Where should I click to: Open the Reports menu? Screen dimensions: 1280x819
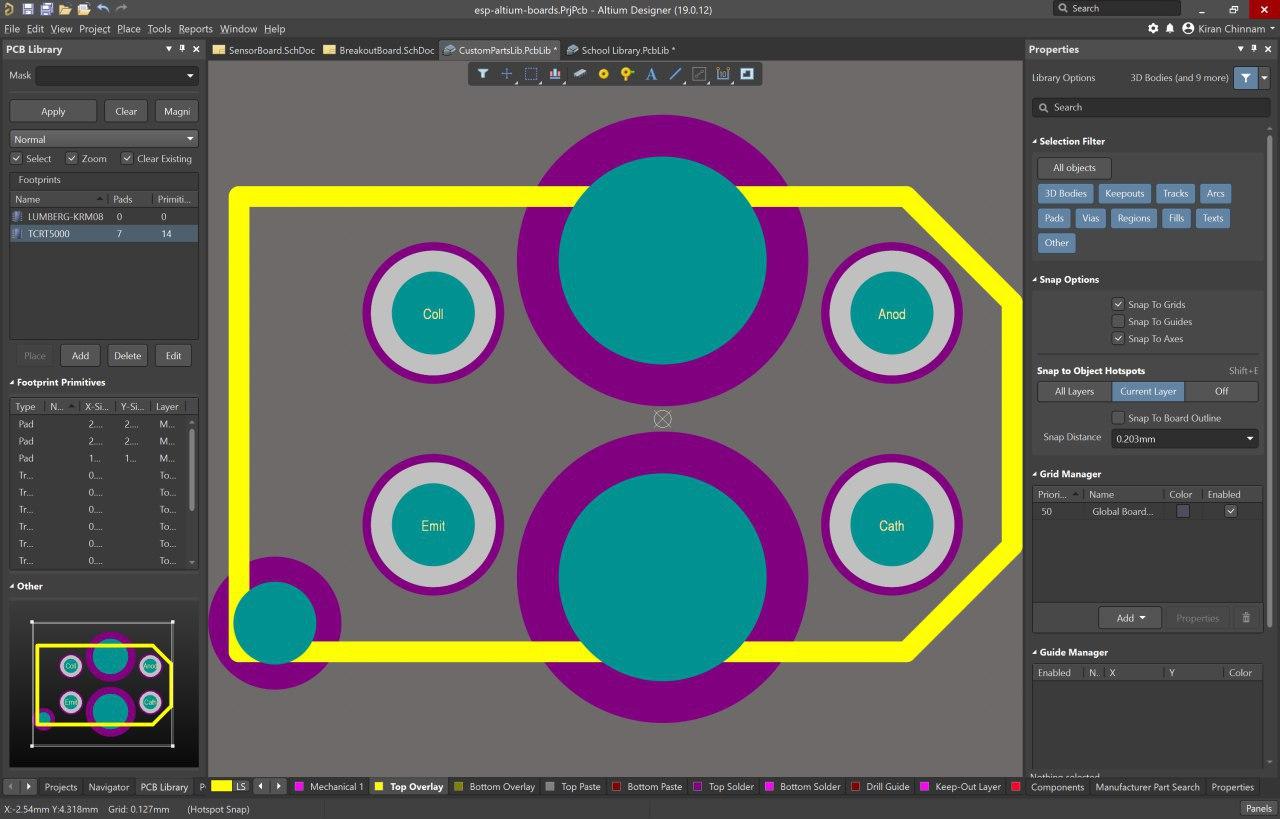[x=195, y=29]
